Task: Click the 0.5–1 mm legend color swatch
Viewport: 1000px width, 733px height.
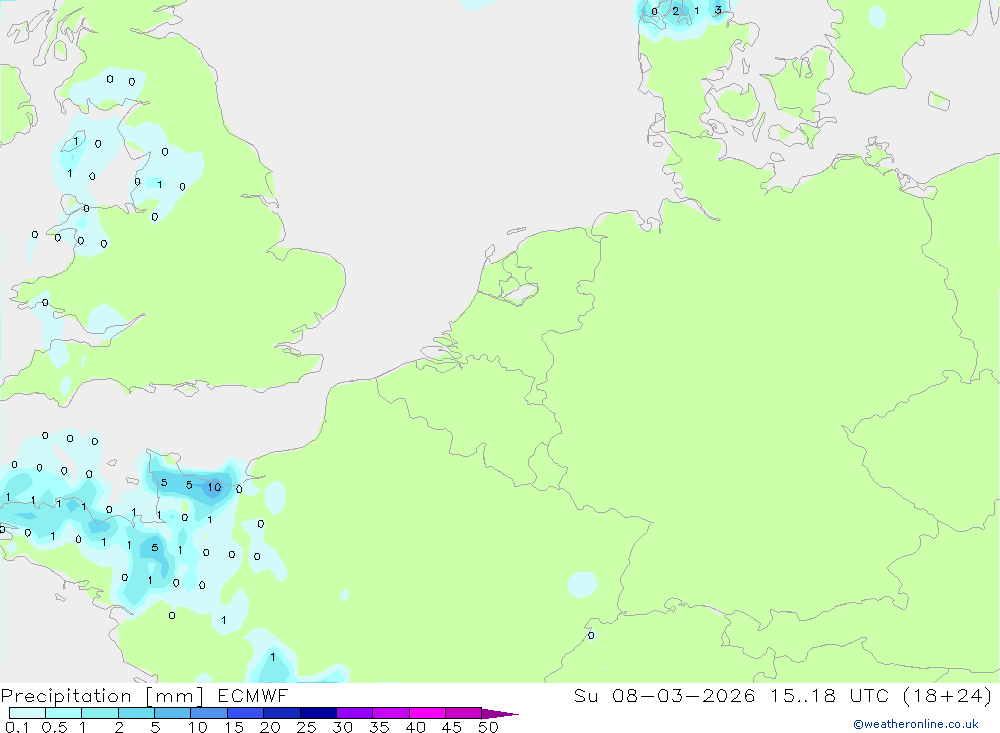Action: click(63, 713)
